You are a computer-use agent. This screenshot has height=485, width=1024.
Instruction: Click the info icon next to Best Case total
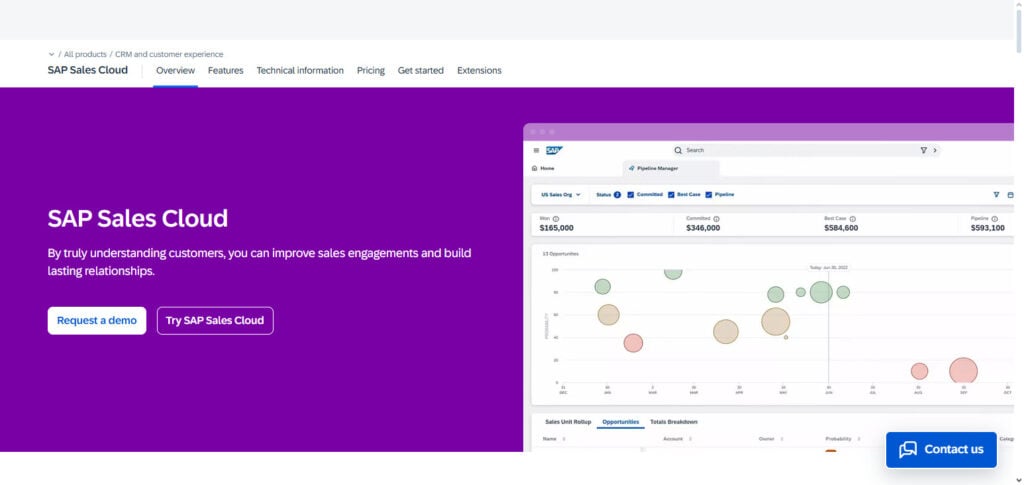(x=853, y=219)
